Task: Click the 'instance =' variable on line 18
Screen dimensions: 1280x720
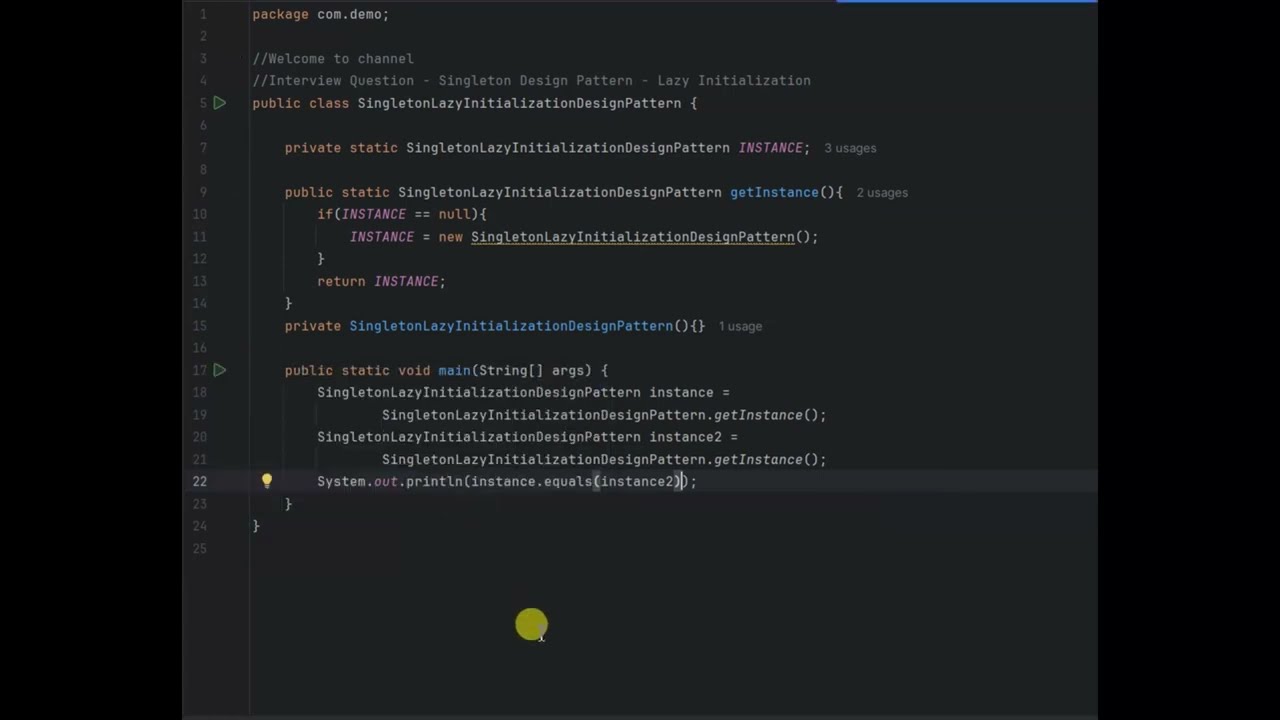Action: 689,392
